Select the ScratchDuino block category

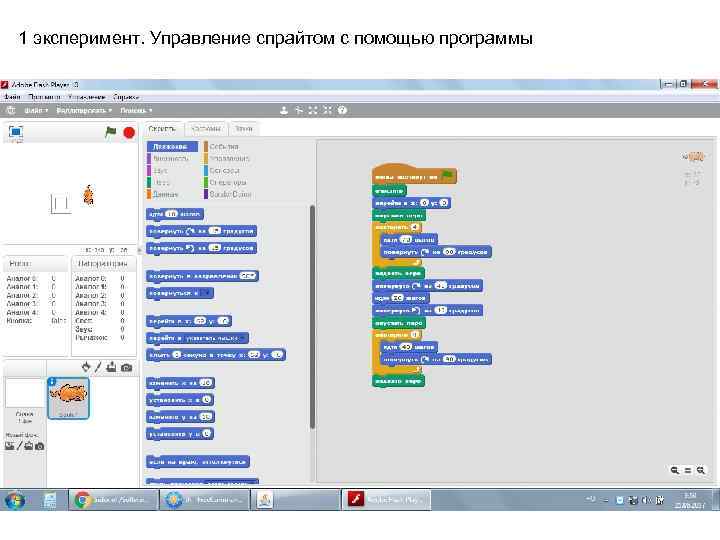pyautogui.click(x=229, y=194)
